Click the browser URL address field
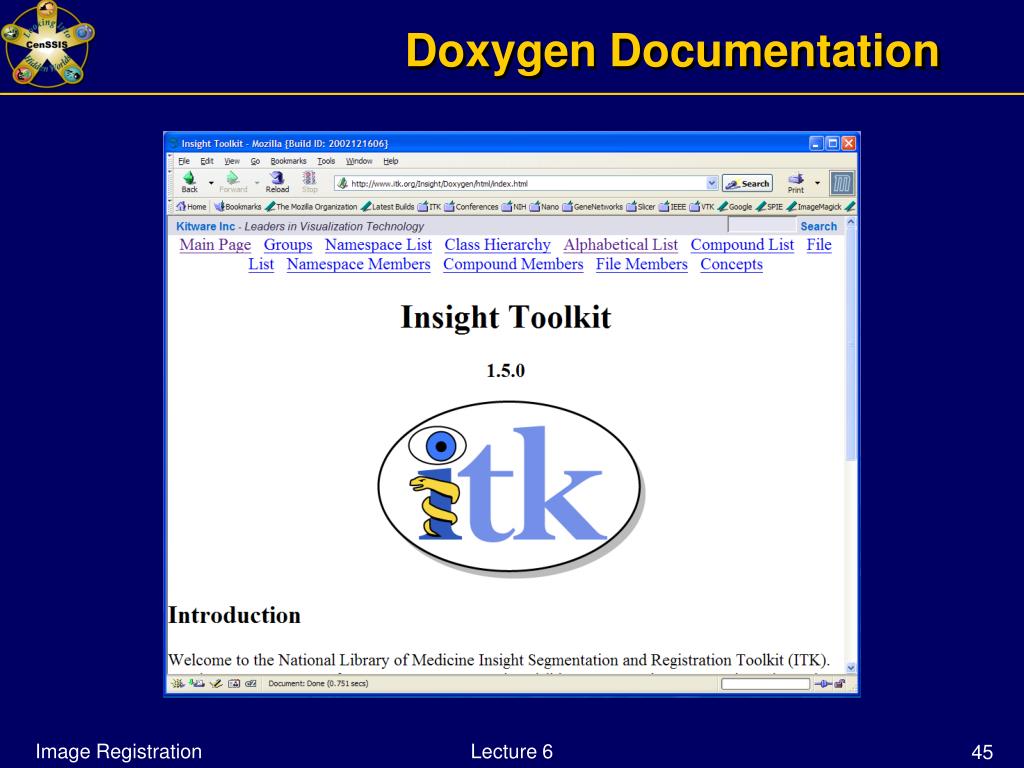 coord(526,184)
